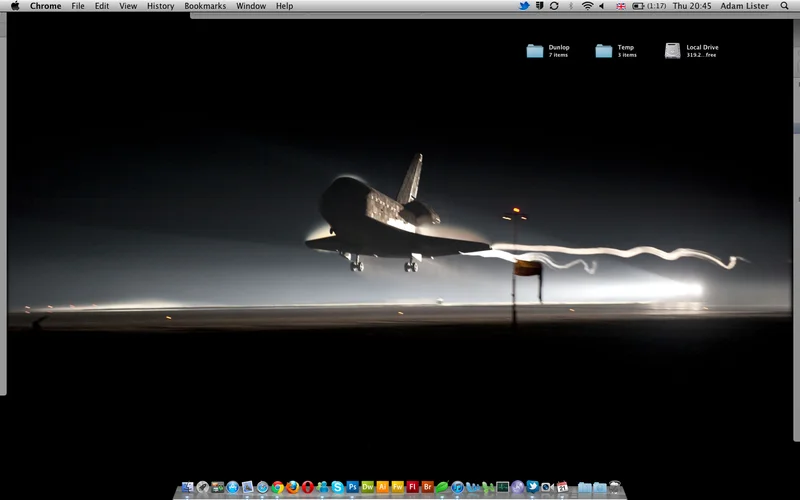This screenshot has width=800, height=500.
Task: Click the Adam Lister user menu
Action: [744, 6]
